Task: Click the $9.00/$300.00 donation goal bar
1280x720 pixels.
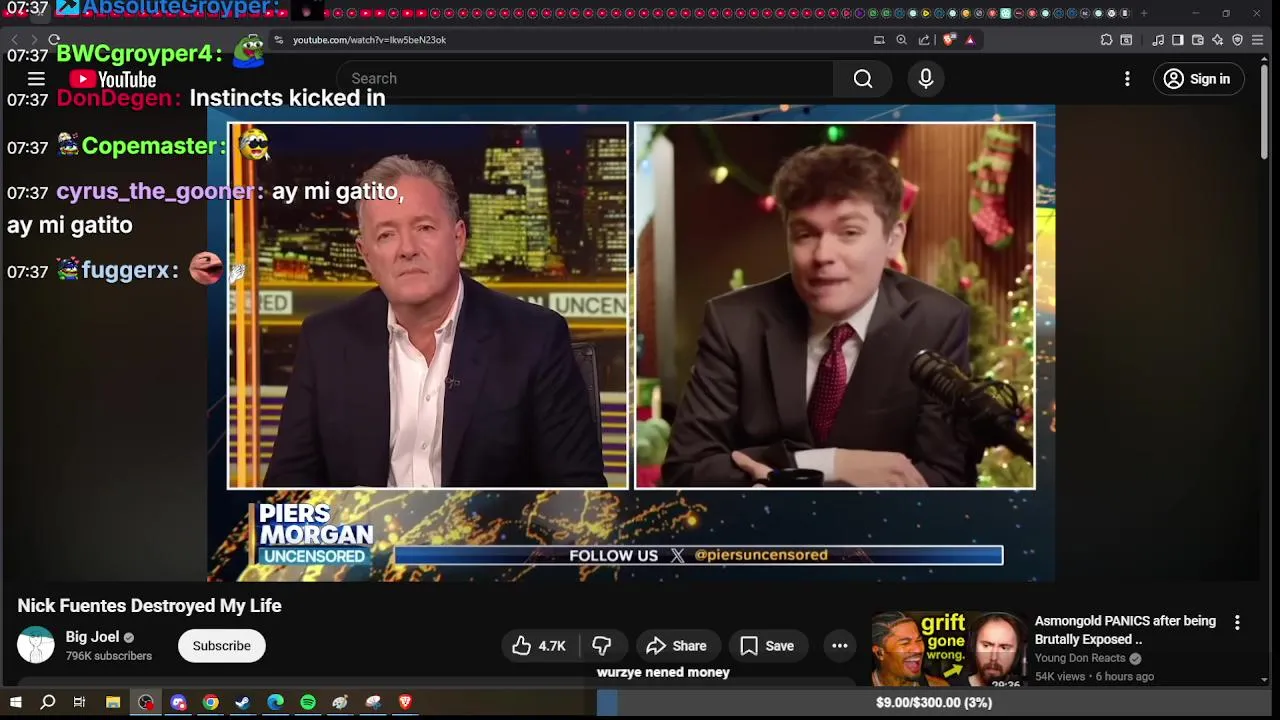Action: pos(934,703)
